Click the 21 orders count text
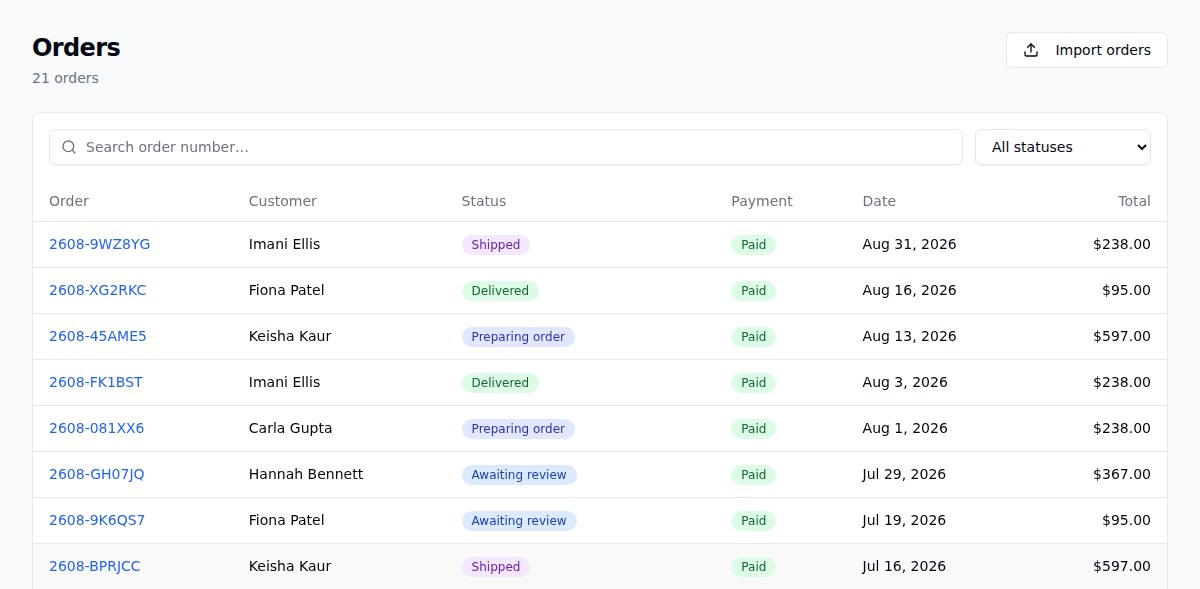Image resolution: width=1200 pixels, height=589 pixels. 65,78
